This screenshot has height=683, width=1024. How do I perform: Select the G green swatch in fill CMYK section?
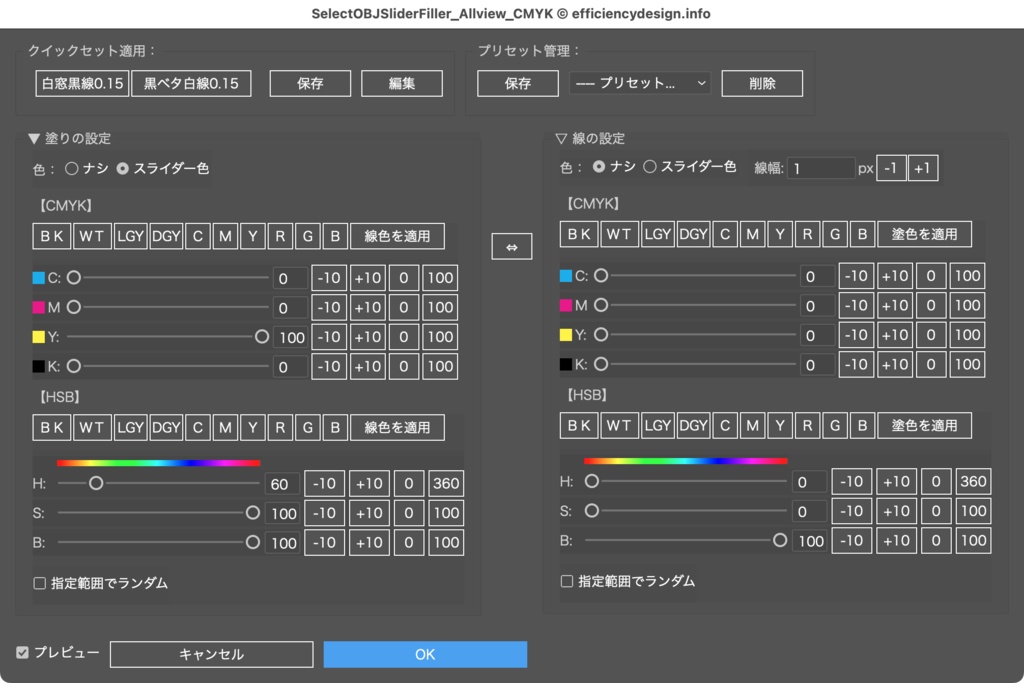(307, 234)
